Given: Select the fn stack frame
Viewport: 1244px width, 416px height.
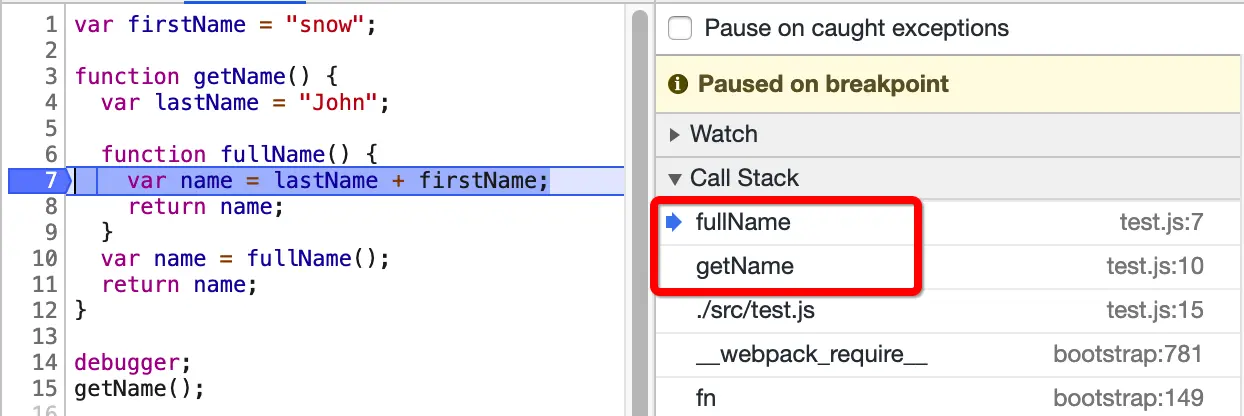Looking at the screenshot, I should point(706,398).
